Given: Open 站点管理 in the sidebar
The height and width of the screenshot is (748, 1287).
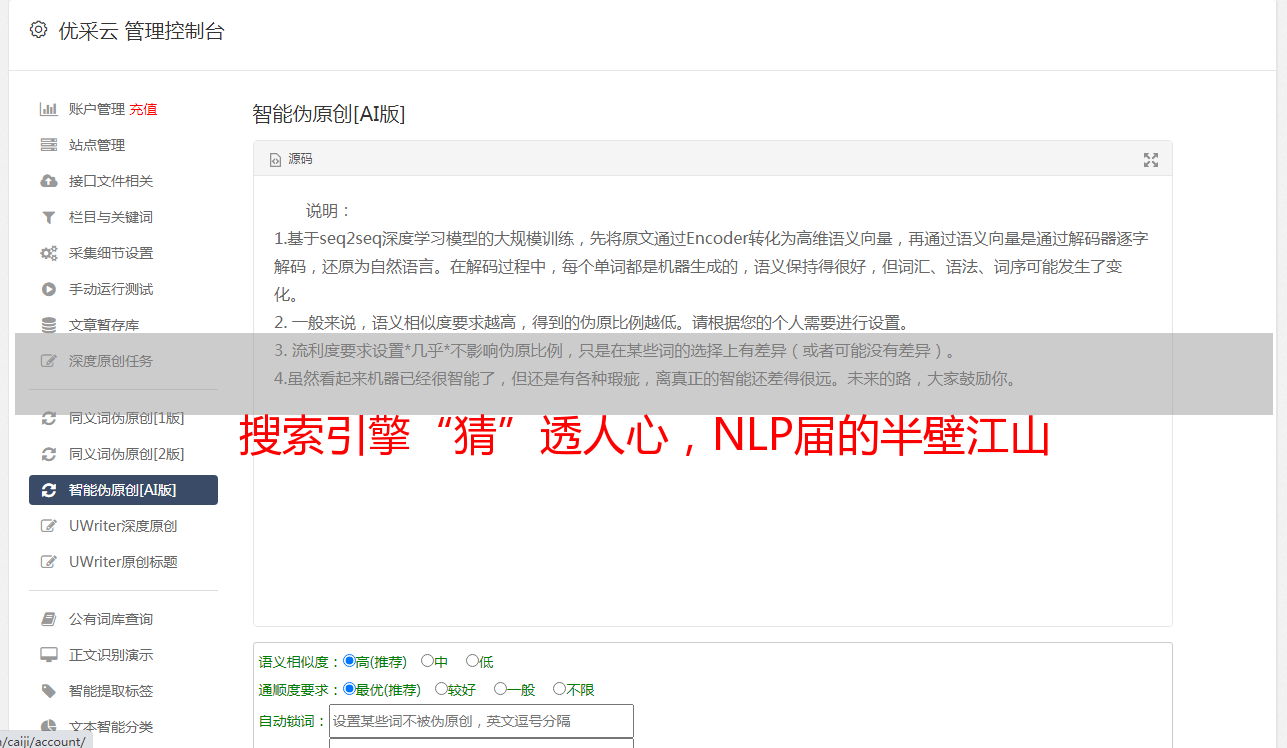Looking at the screenshot, I should (x=97, y=145).
